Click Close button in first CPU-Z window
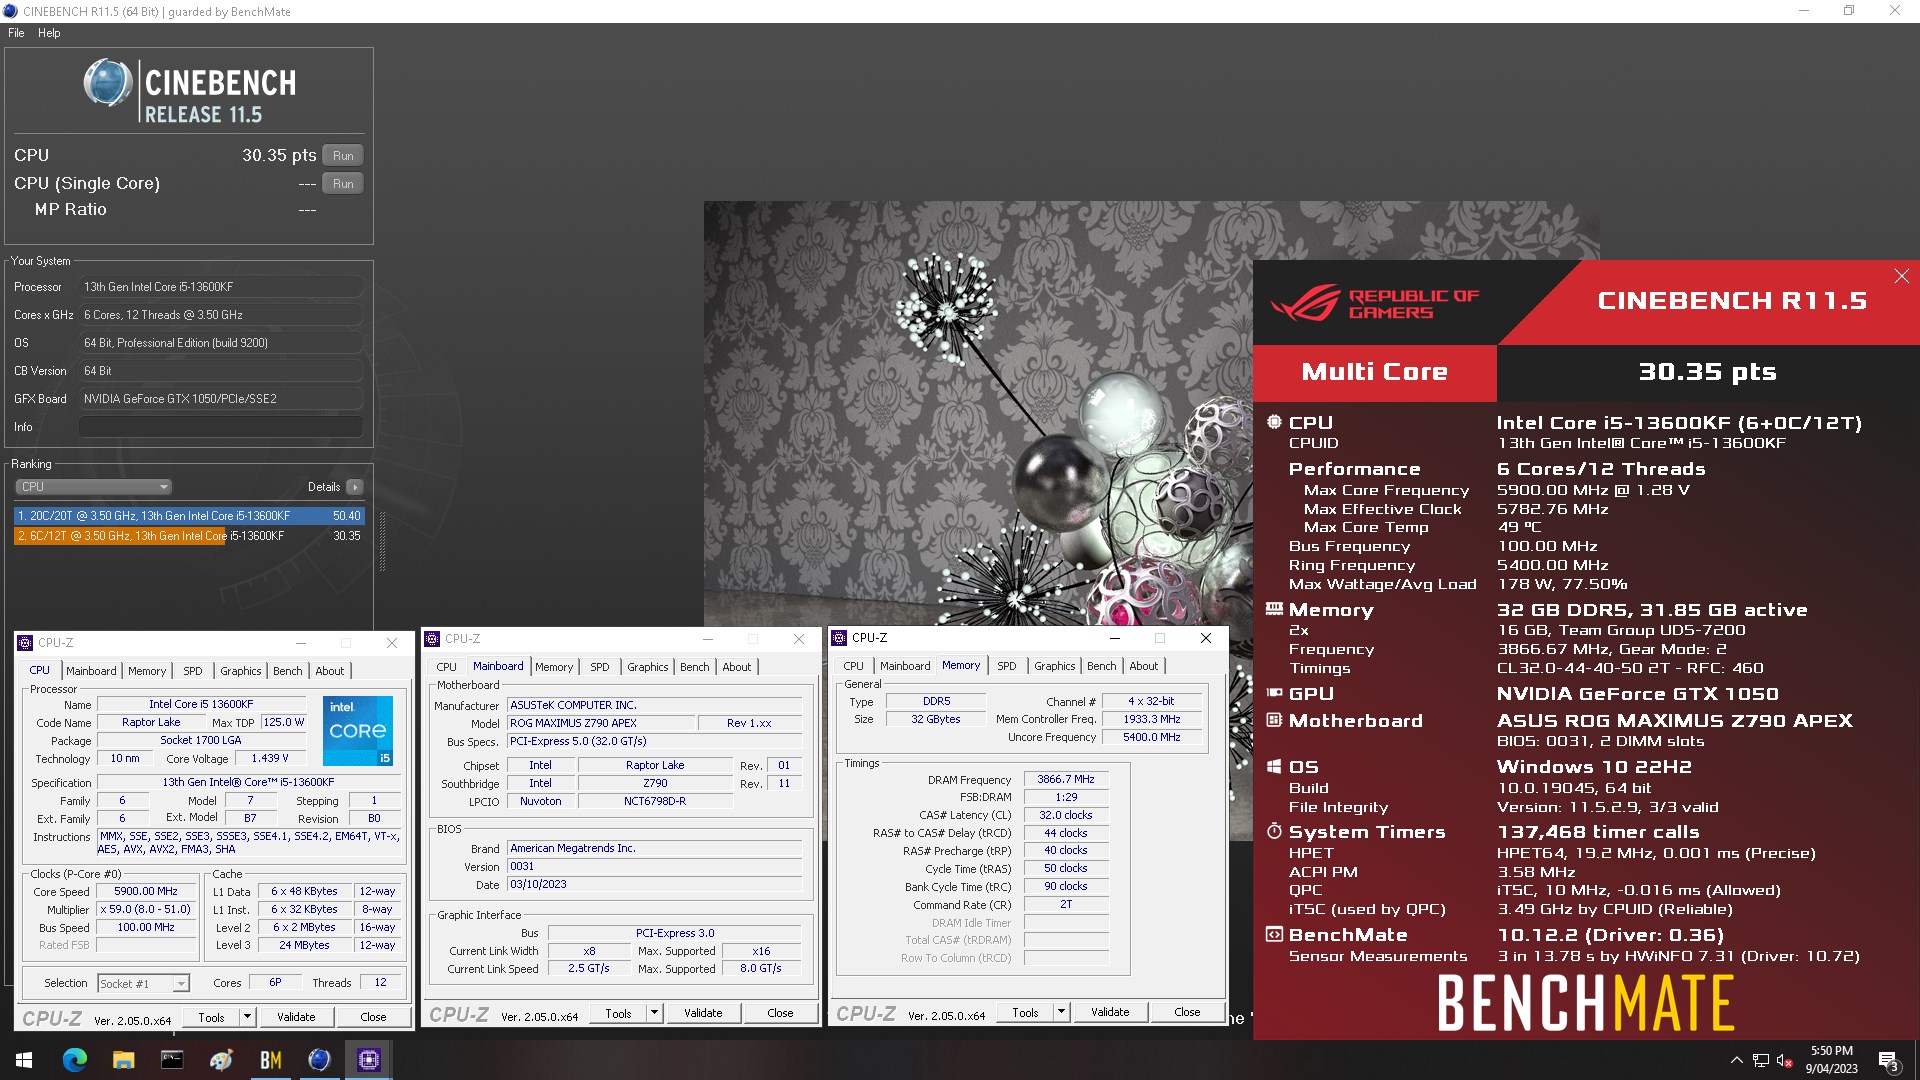The height and width of the screenshot is (1080, 1920). 373,1017
